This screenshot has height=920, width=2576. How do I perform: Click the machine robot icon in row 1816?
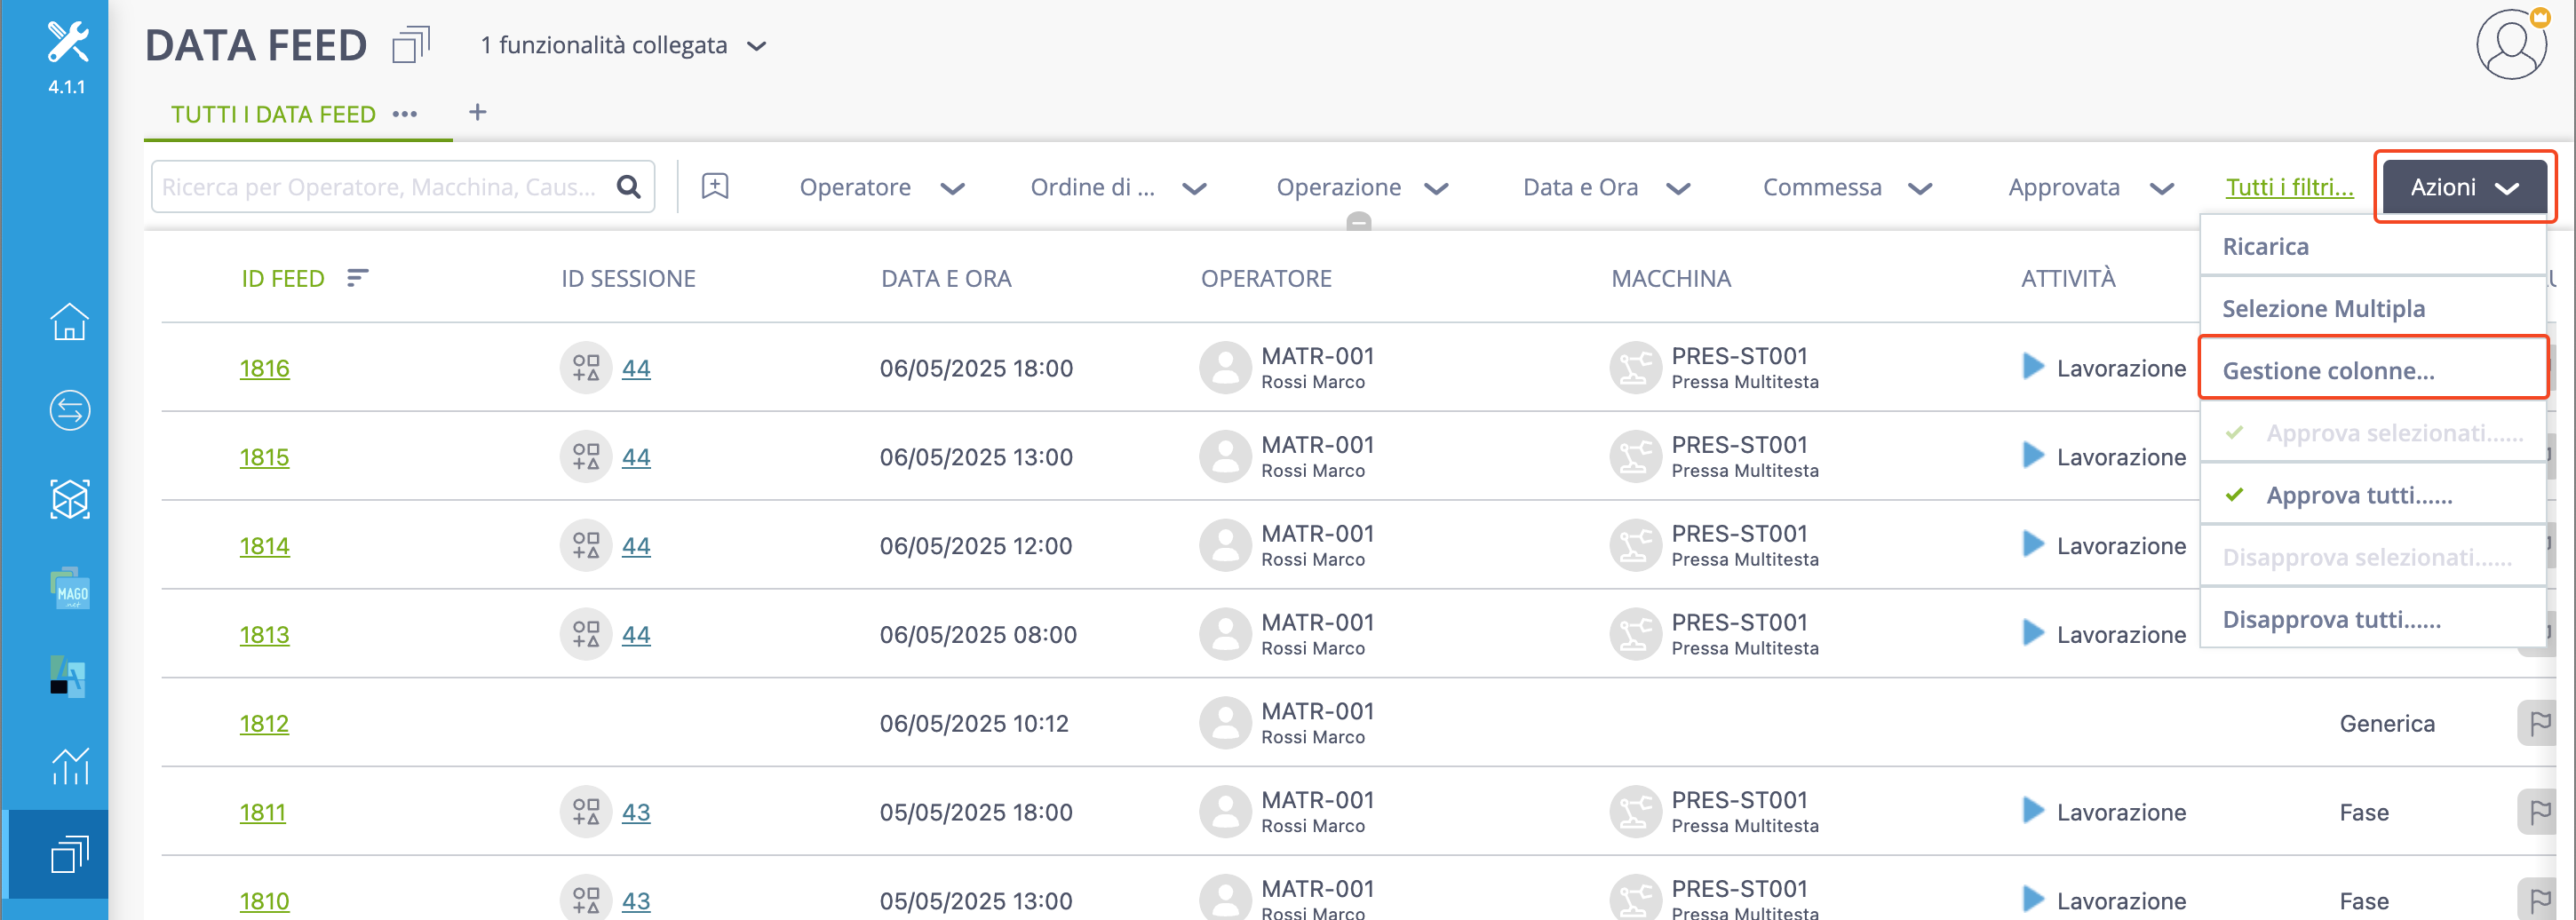[1635, 368]
